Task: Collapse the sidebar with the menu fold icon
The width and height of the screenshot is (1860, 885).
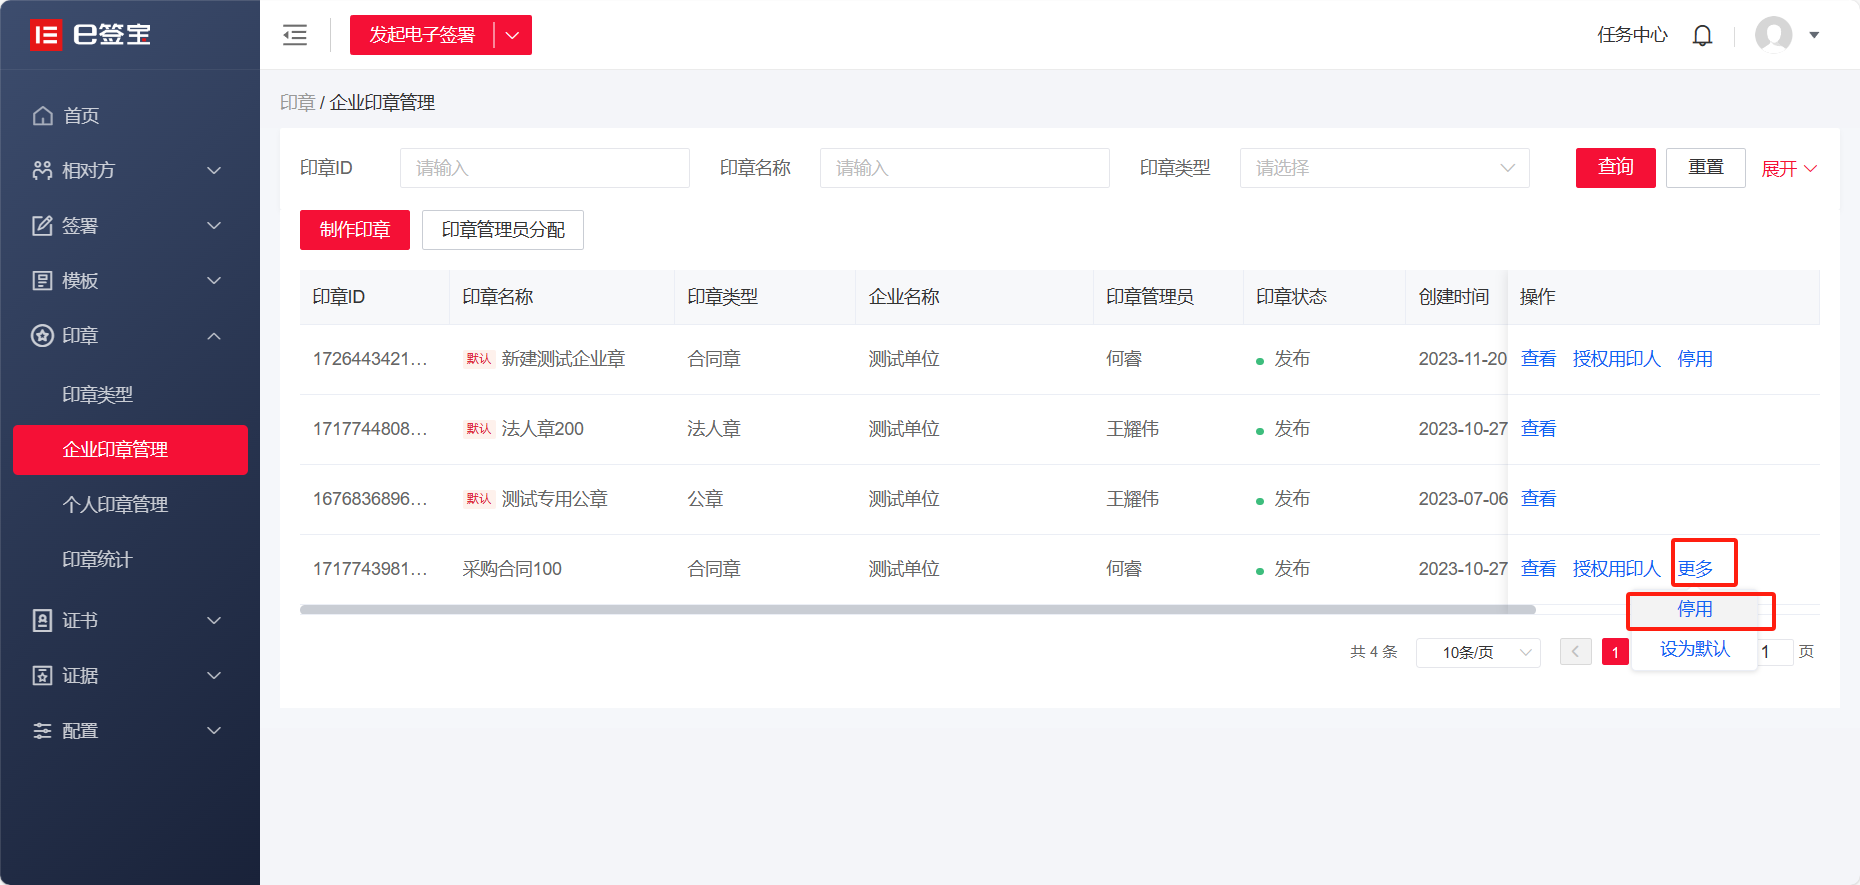Action: 295,35
